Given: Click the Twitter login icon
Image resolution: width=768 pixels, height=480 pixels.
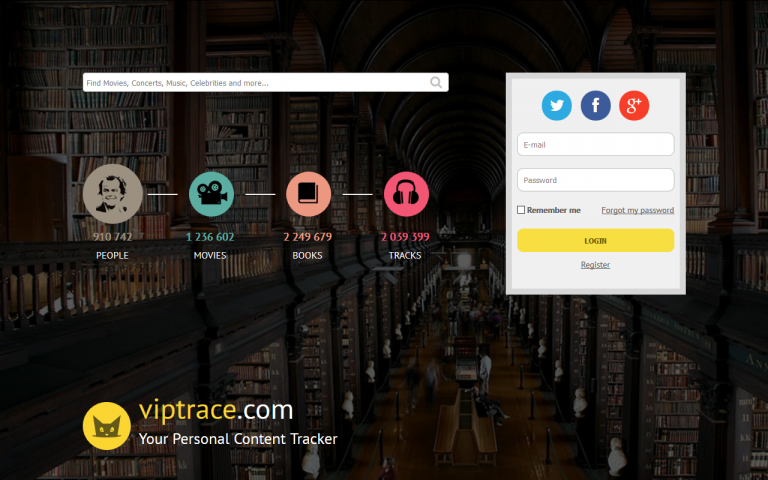Looking at the screenshot, I should point(557,105).
